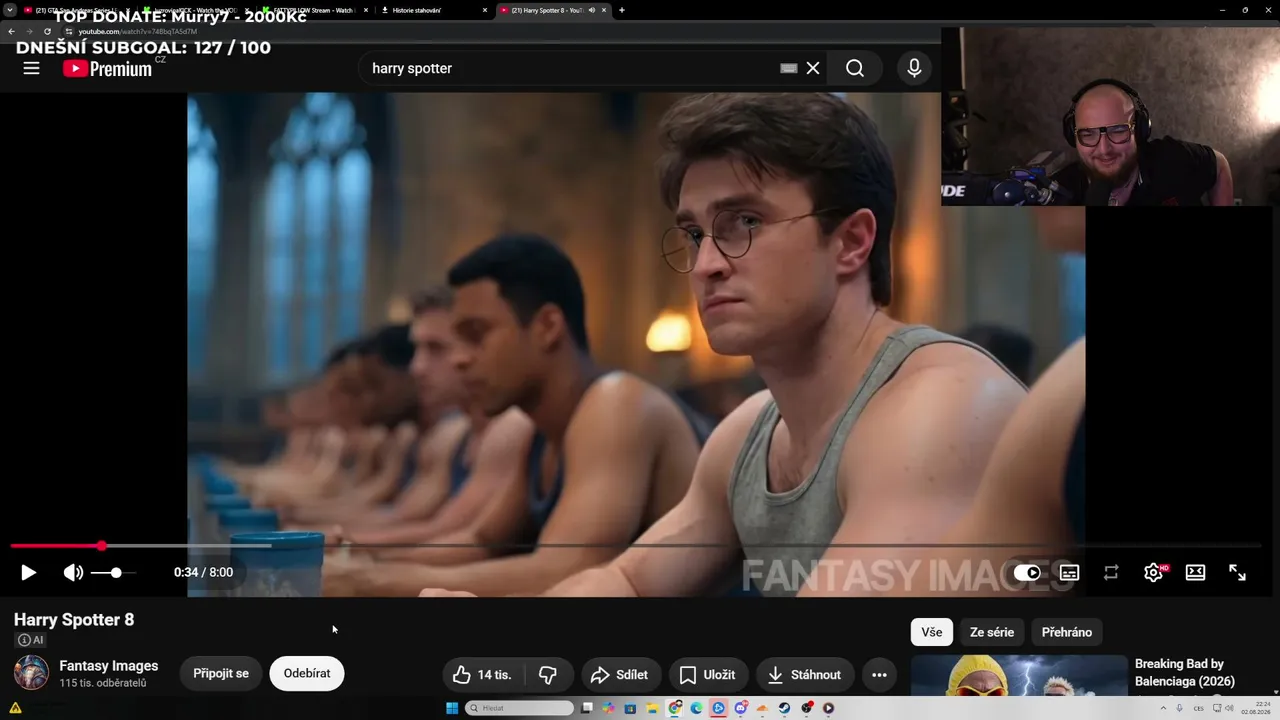Viewport: 1280px width, 720px height.
Task: Open the Windows Start menu
Action: 452,708
